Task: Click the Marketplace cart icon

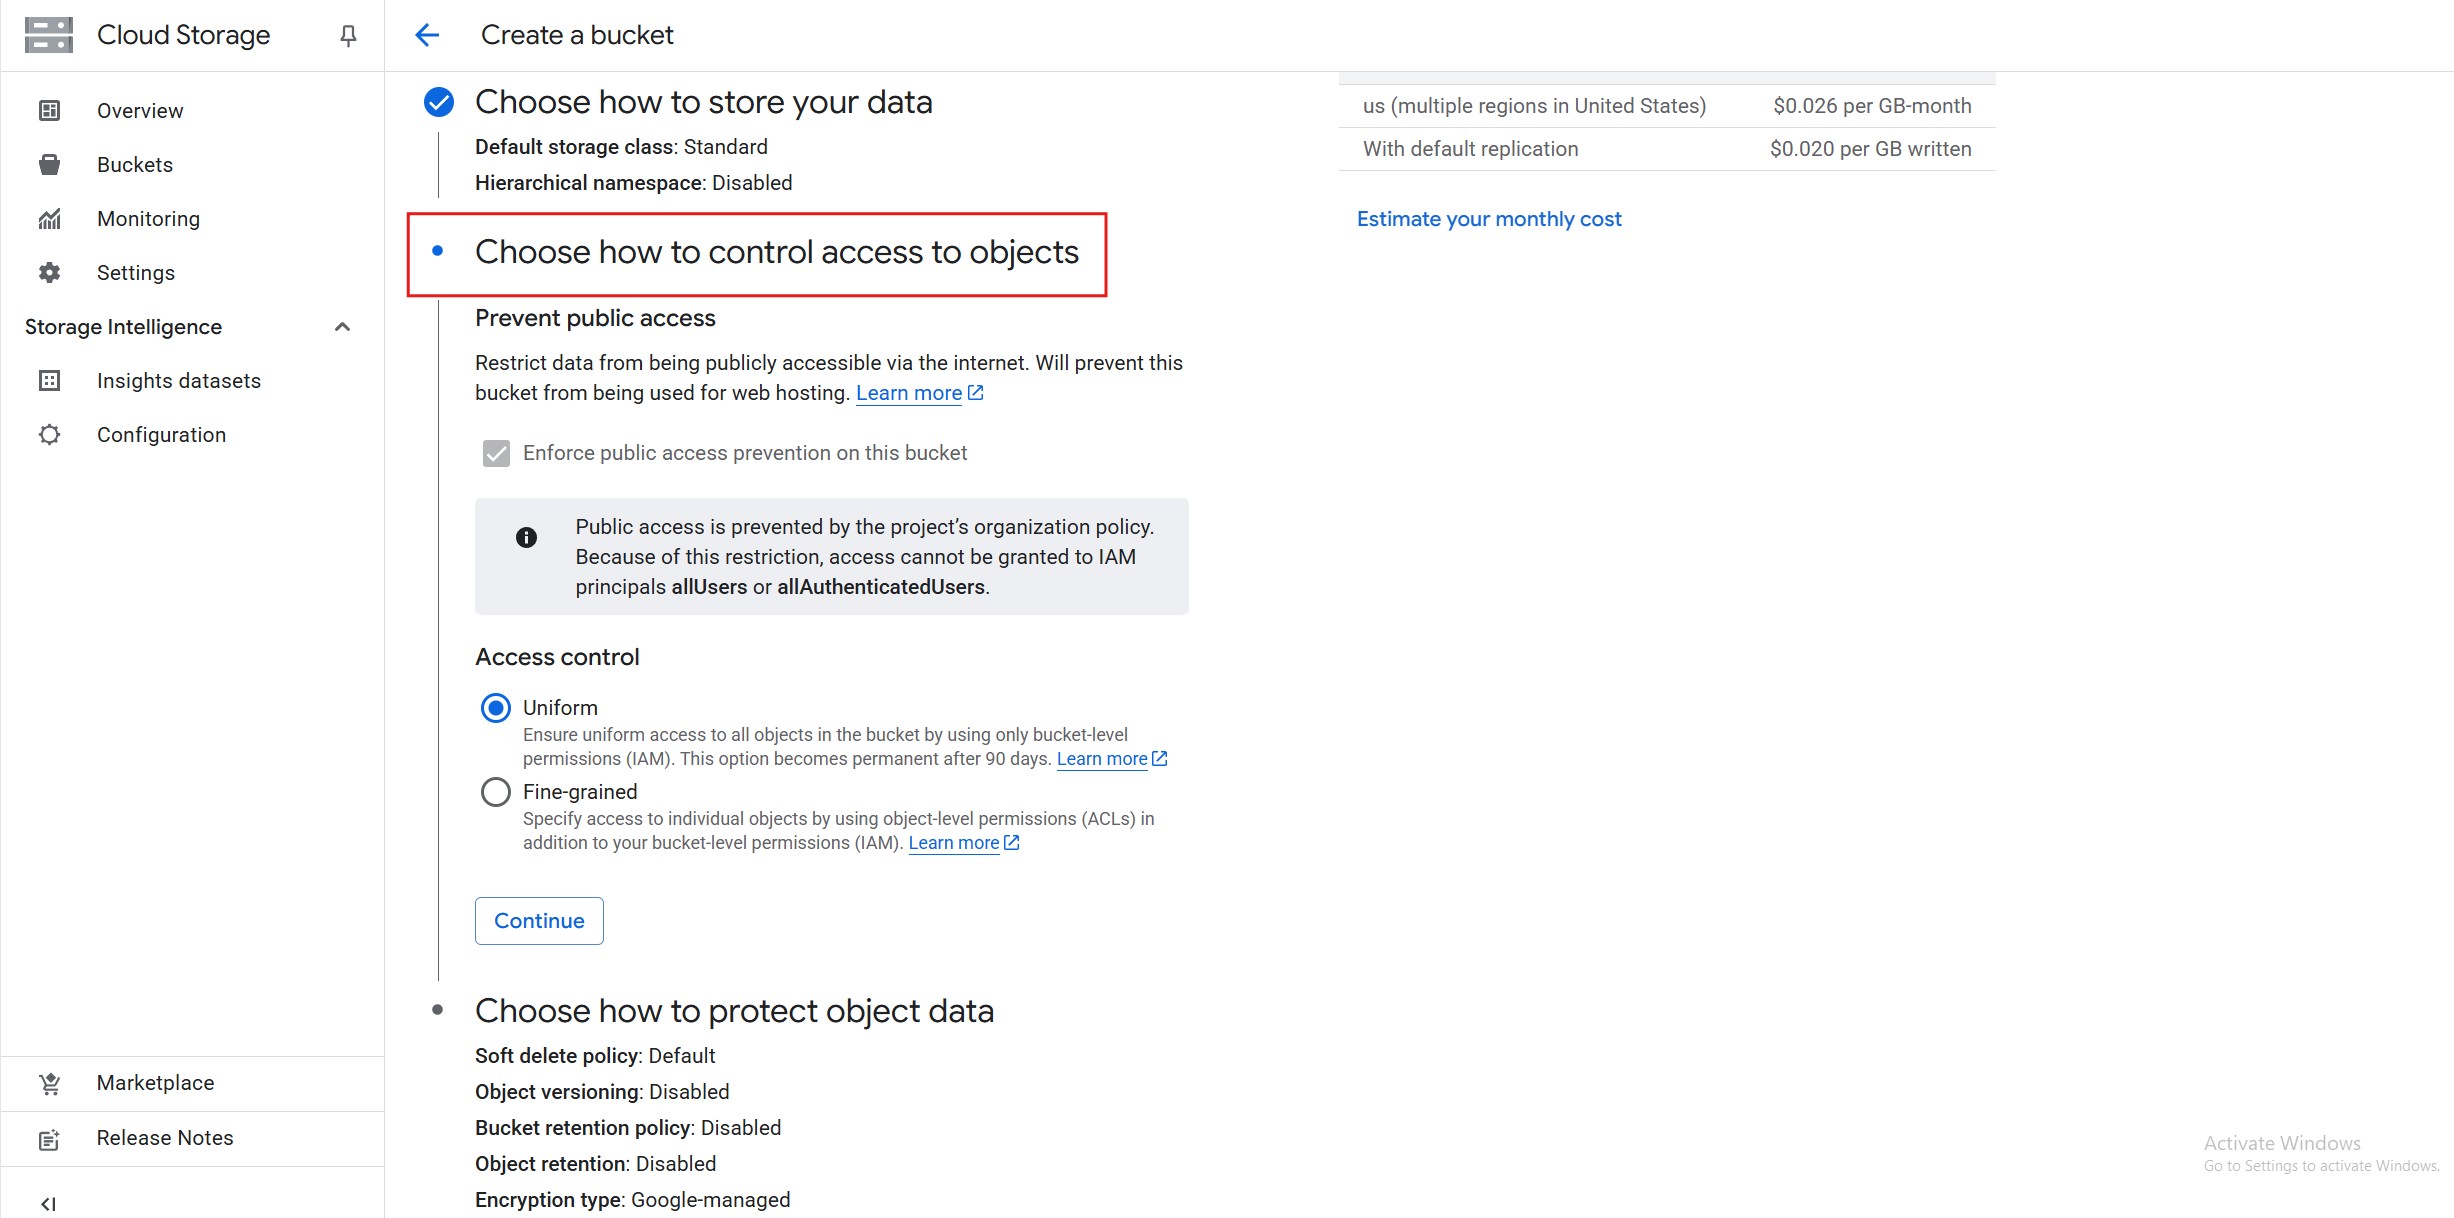Action: pyautogui.click(x=49, y=1083)
